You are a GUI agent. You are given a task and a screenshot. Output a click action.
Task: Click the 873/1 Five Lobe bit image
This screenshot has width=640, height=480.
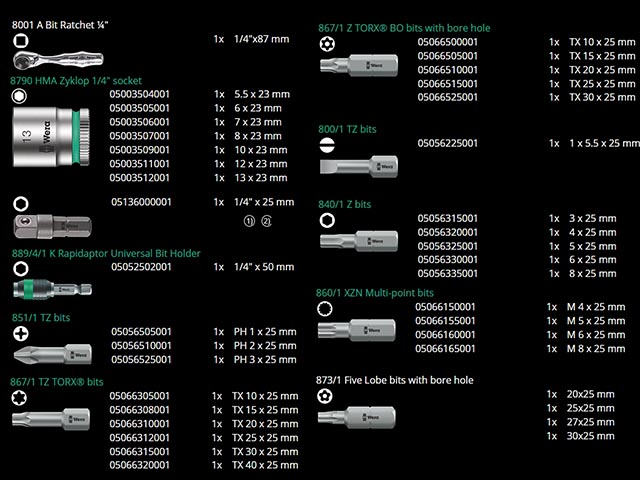[357, 417]
